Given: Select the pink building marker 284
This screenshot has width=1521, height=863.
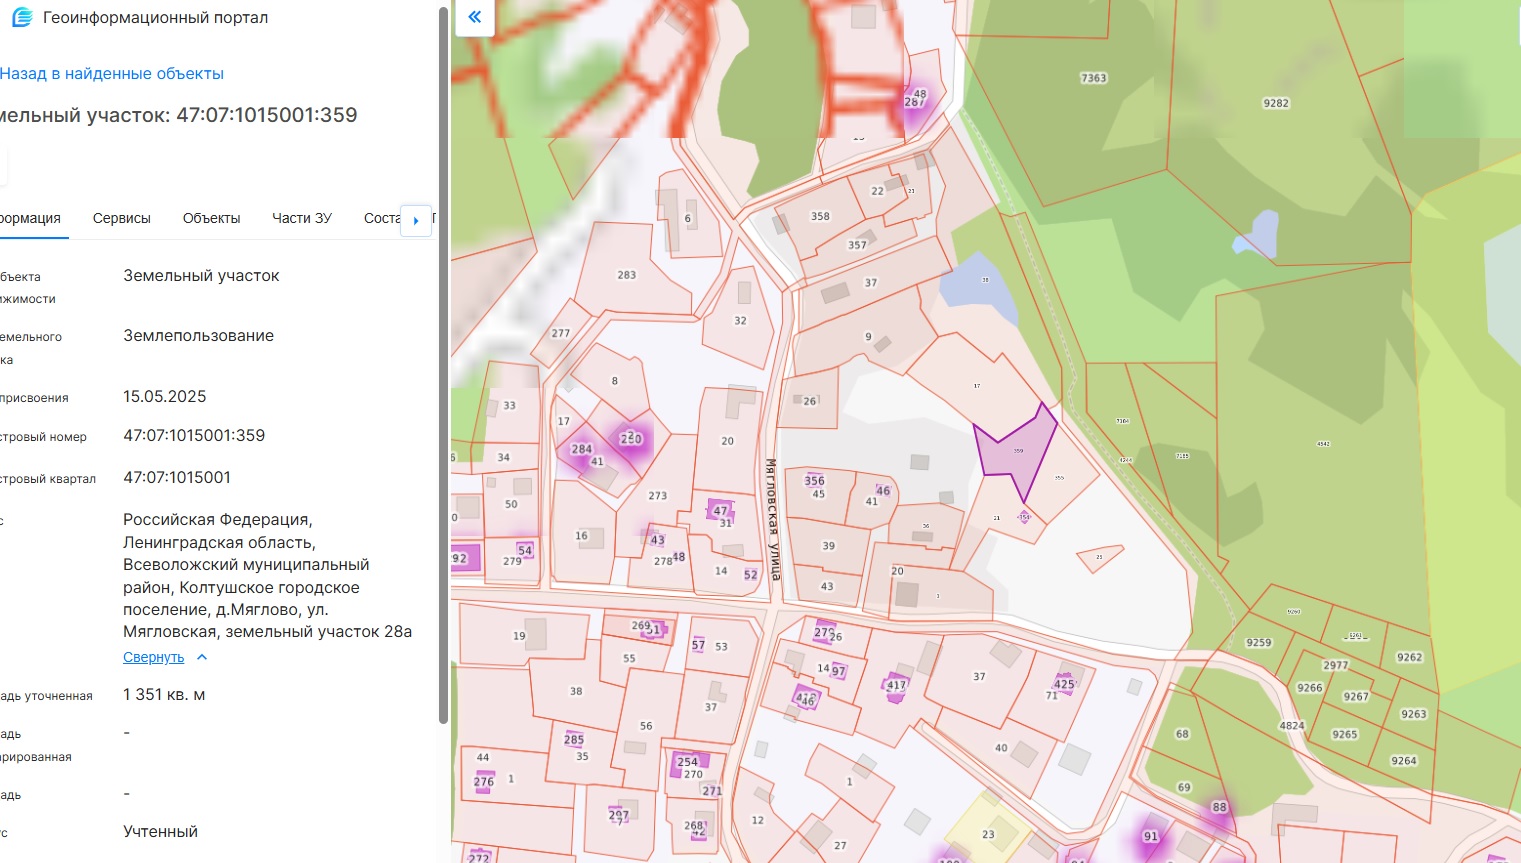Looking at the screenshot, I should [581, 450].
